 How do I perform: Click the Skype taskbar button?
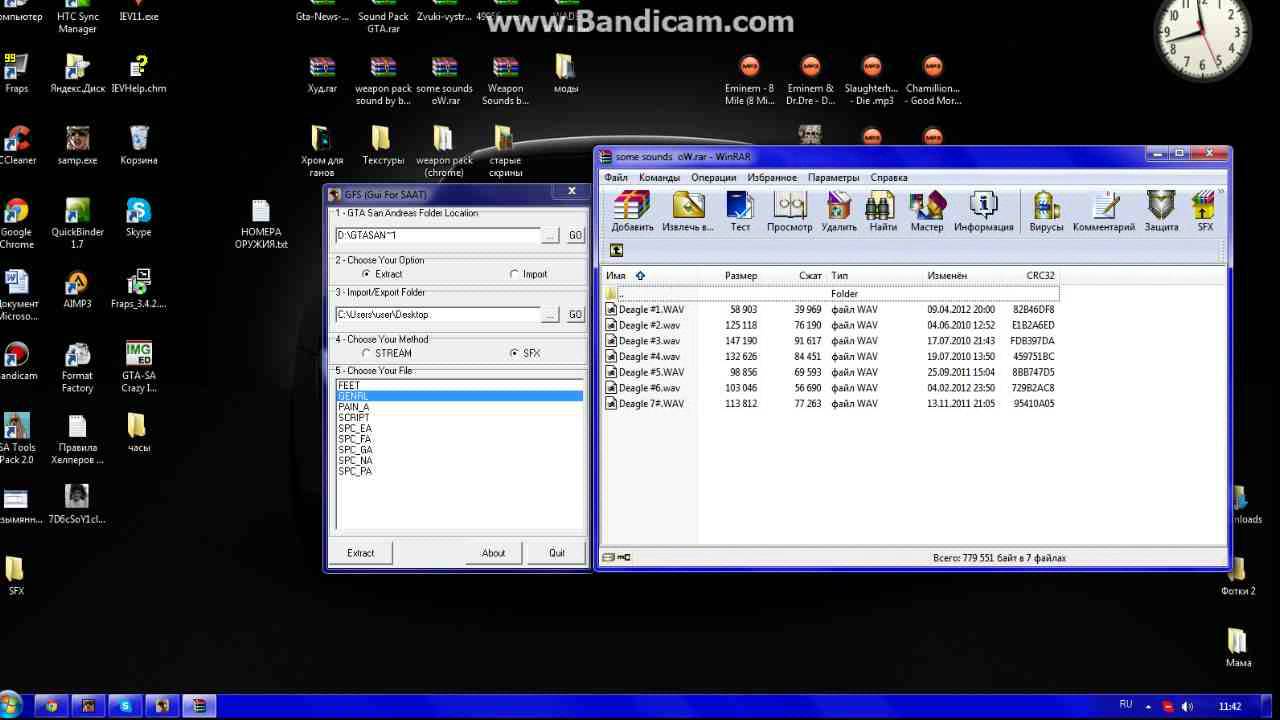tap(125, 706)
